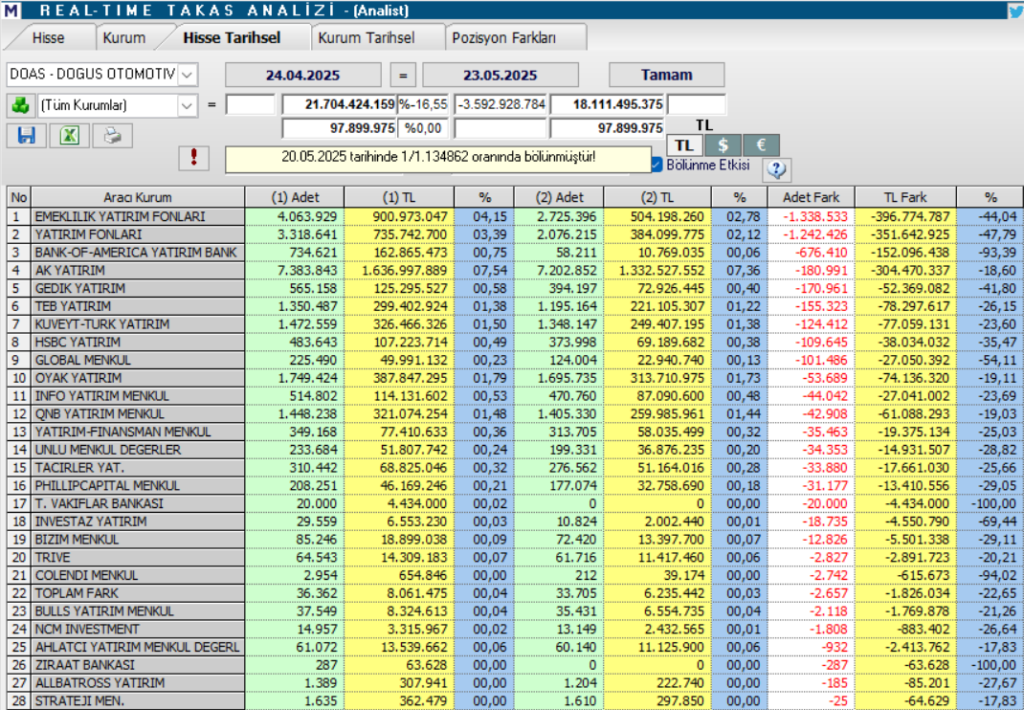Viewport: 1024px width, 710px height.
Task: Switch to the Kurum Tarihsel tab
Action: (365, 38)
